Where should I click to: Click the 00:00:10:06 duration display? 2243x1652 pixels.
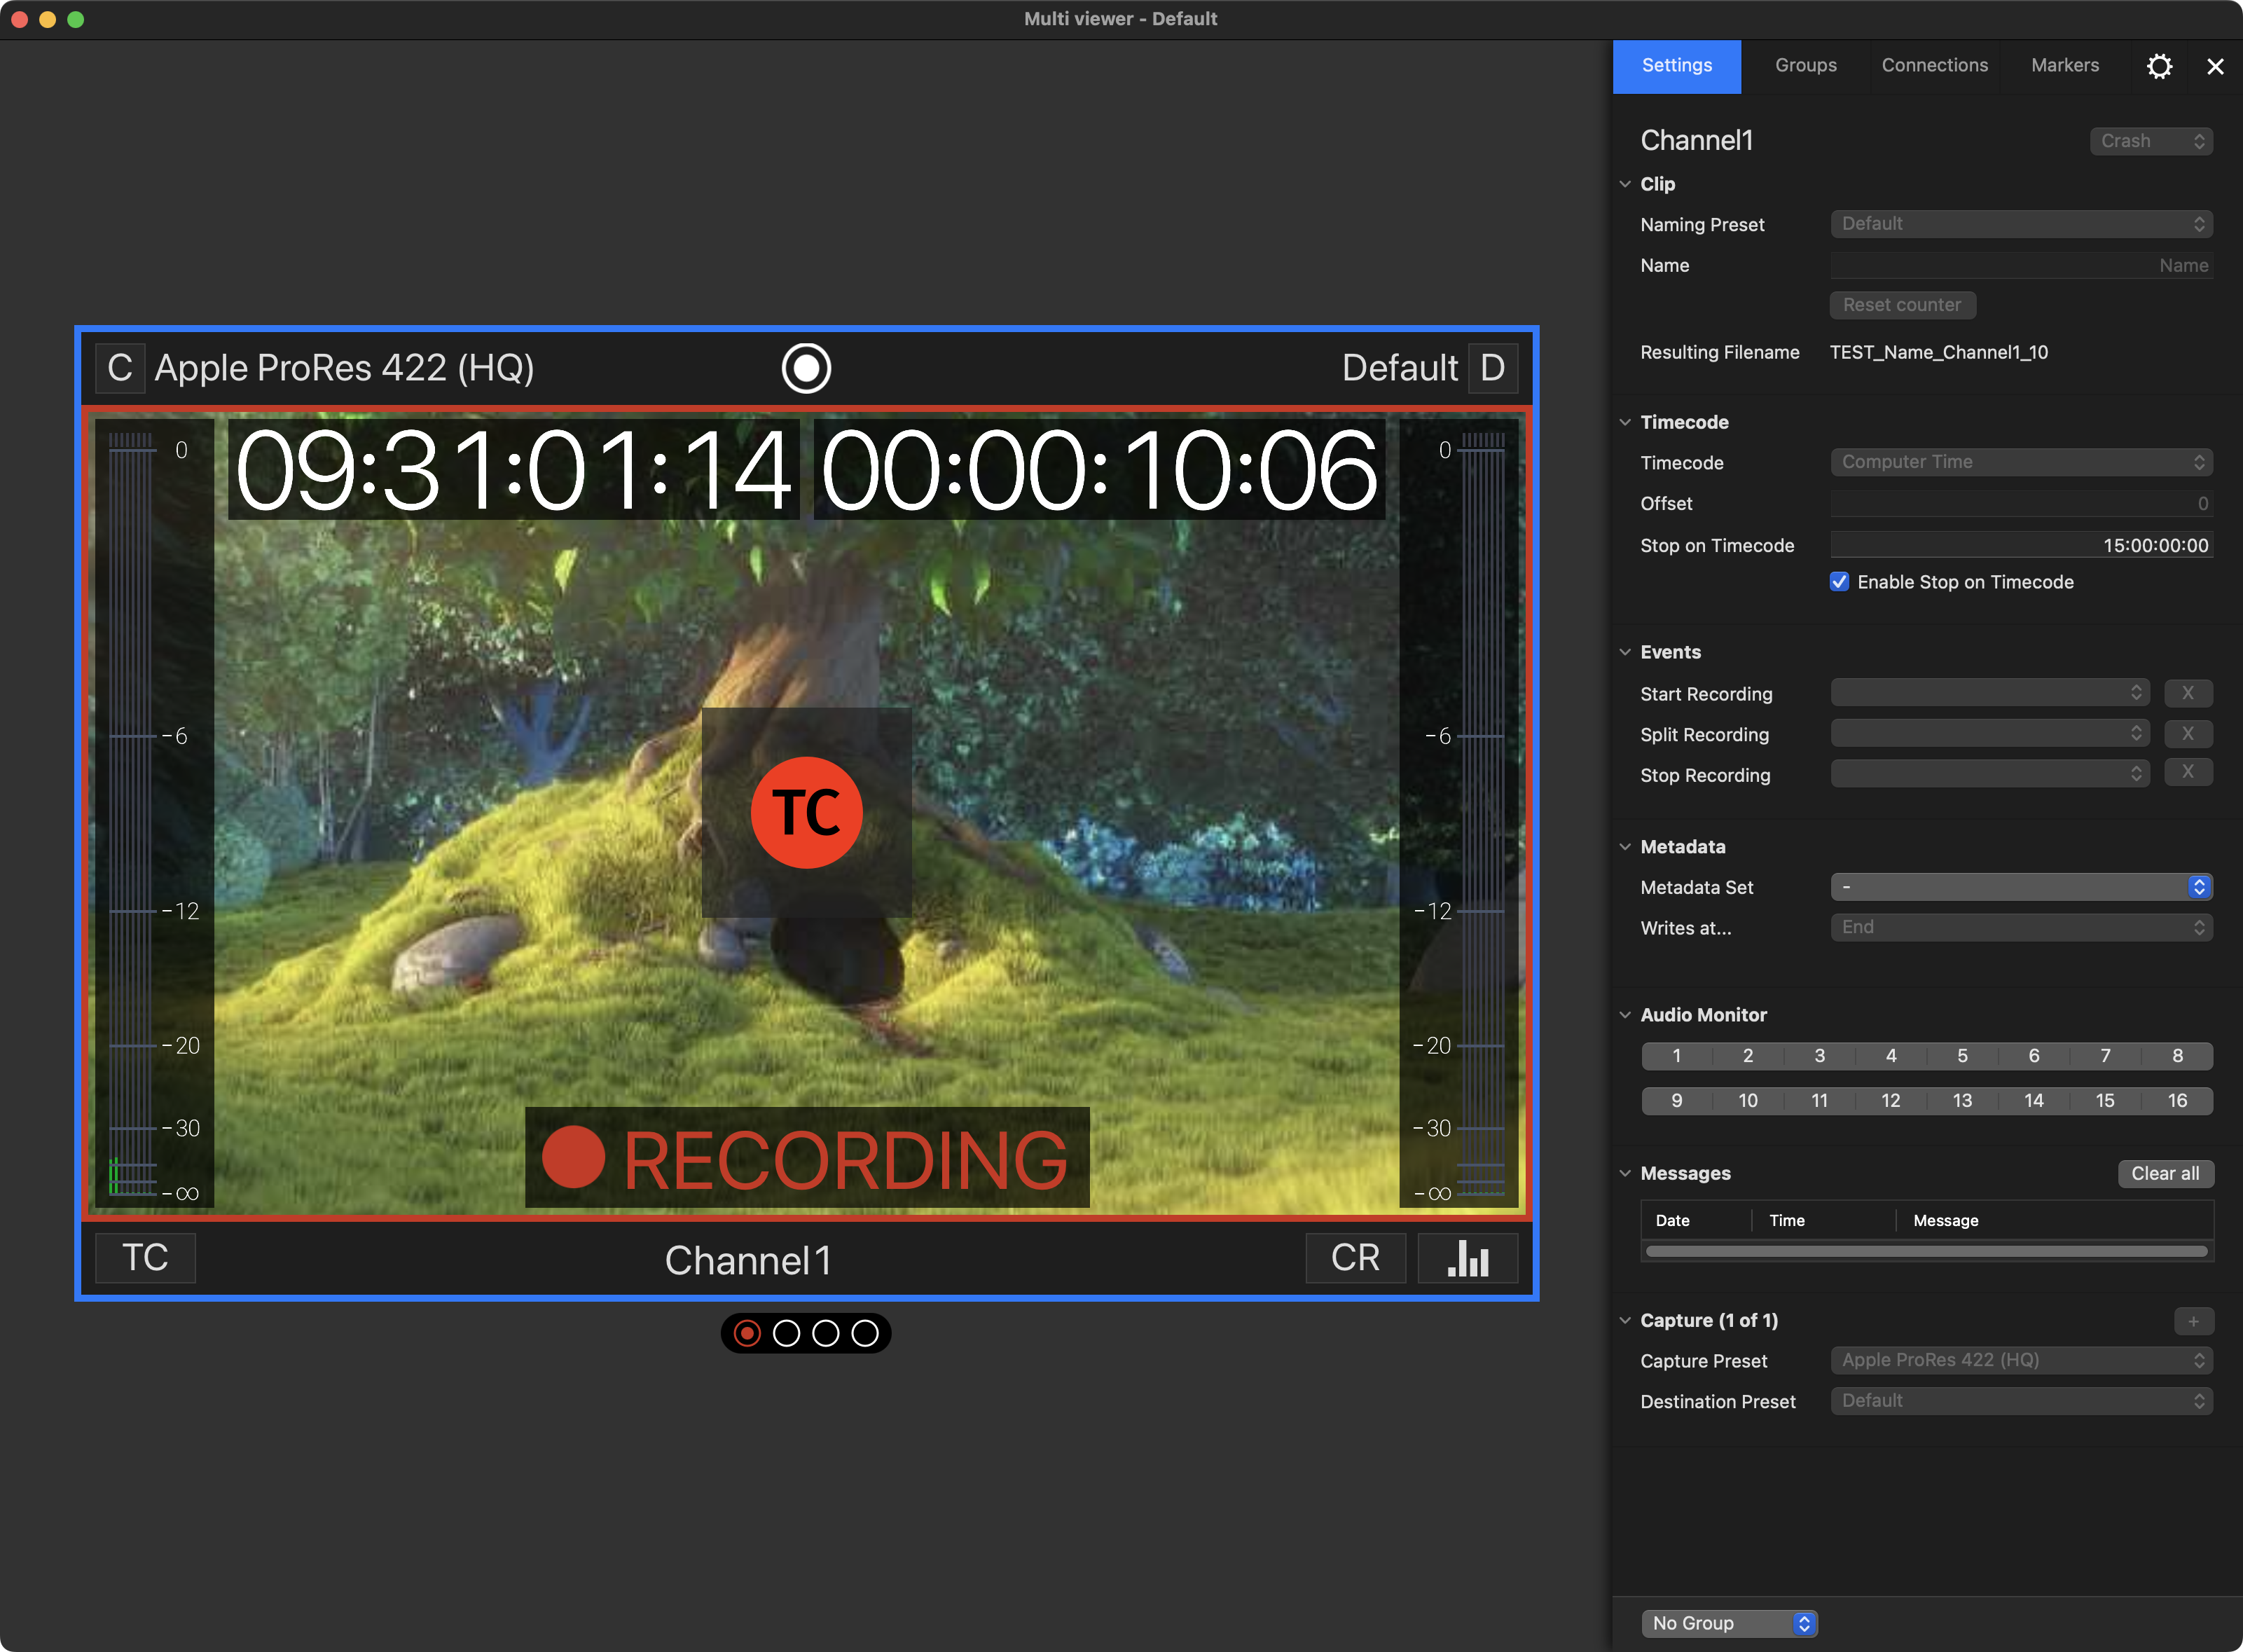pyautogui.click(x=1099, y=470)
